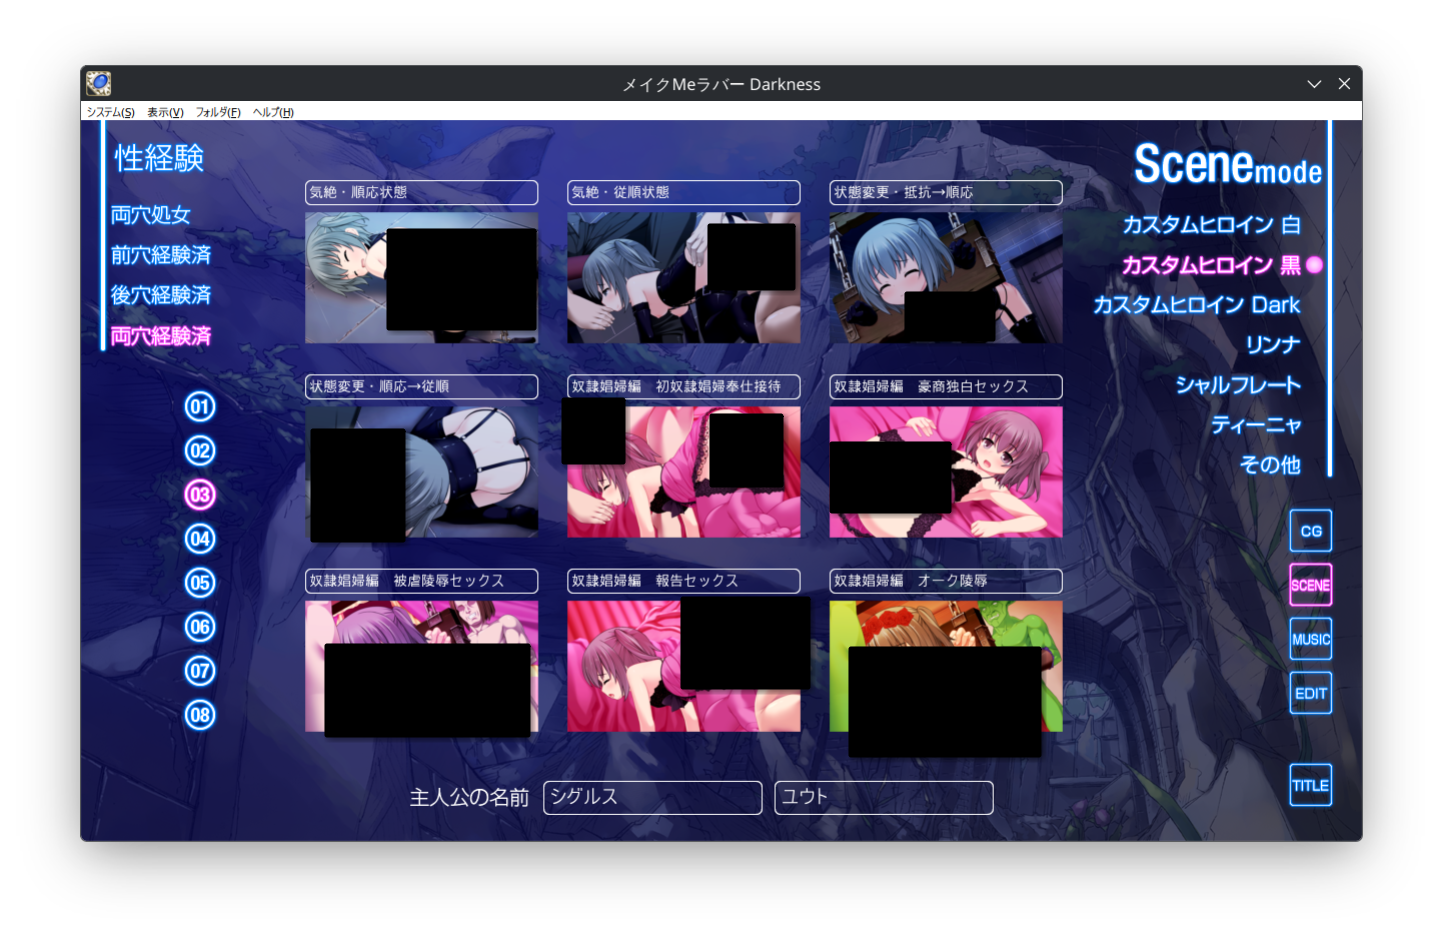Choose カスタムヒロイン 白 category
This screenshot has height=937, width=1443.
1211,225
